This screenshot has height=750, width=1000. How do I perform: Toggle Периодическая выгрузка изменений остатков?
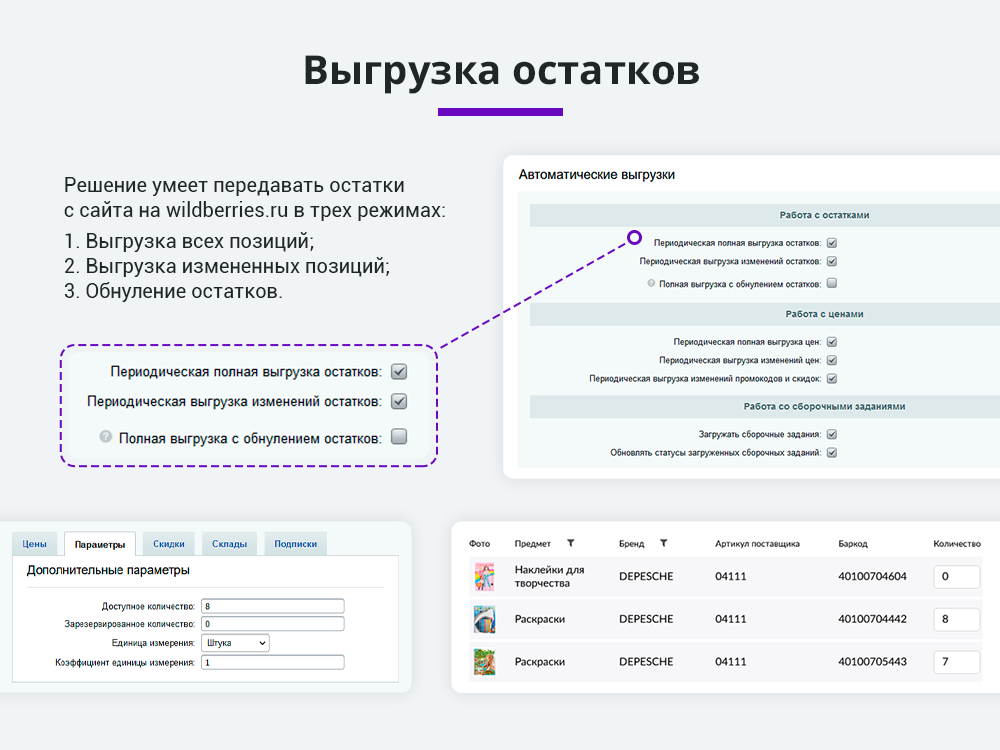click(x=830, y=260)
